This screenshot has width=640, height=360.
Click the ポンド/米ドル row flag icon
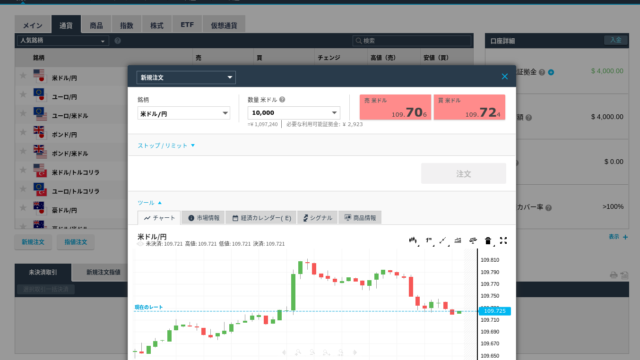40,151
